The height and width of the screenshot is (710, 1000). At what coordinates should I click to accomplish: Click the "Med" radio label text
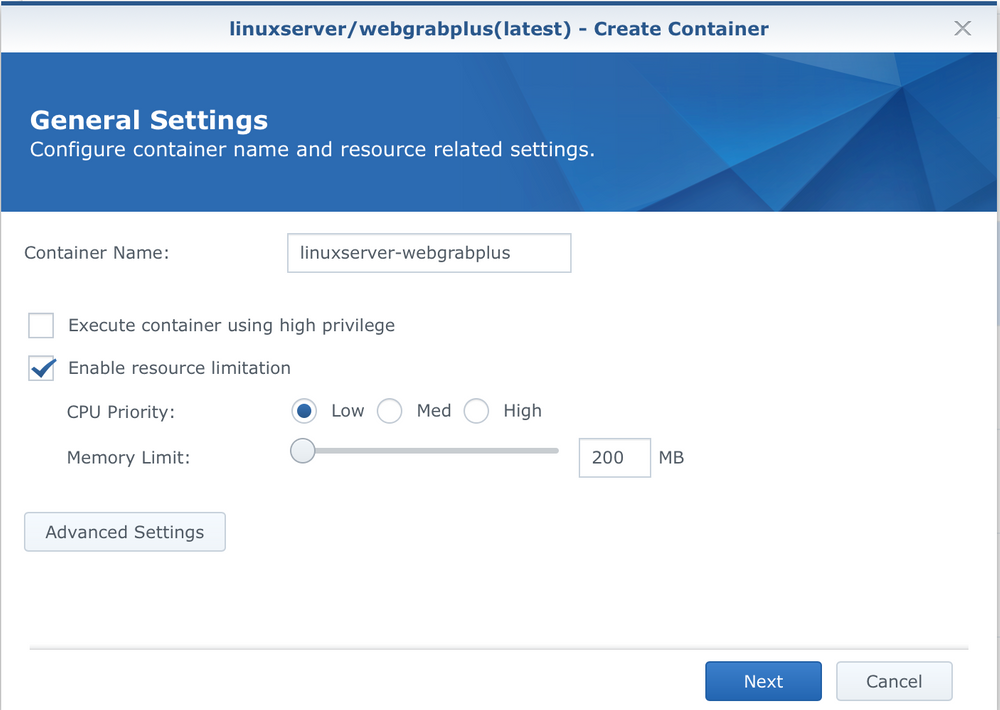pyautogui.click(x=433, y=410)
